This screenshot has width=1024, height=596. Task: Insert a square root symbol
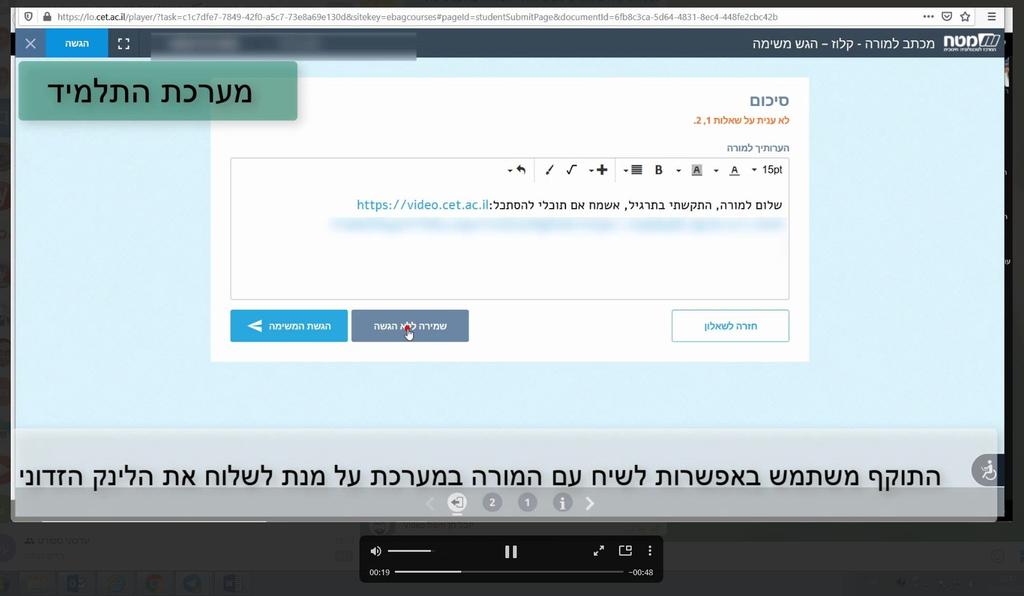[571, 170]
